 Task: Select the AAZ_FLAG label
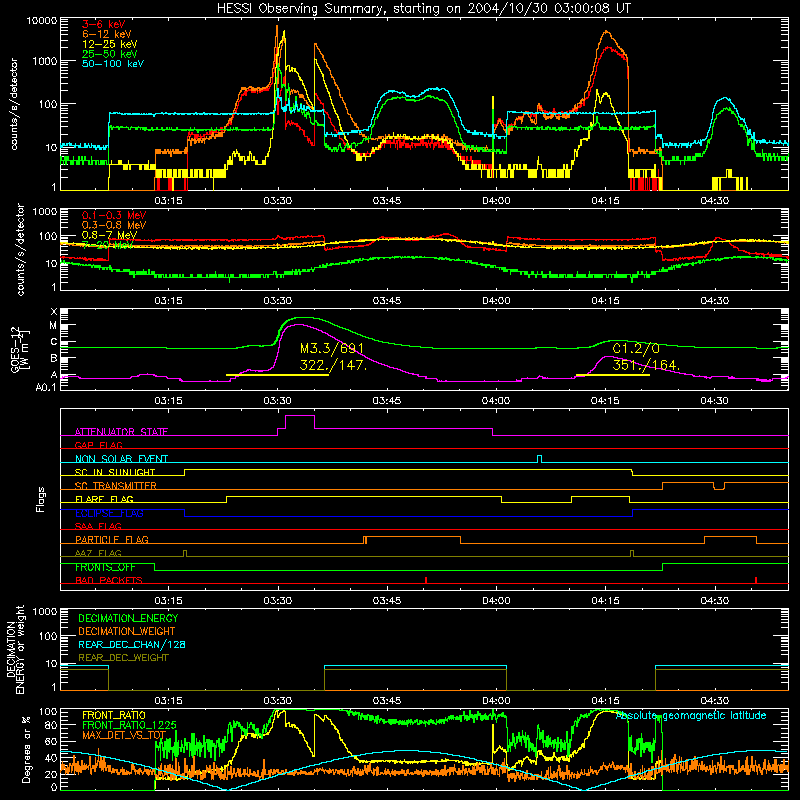pos(98,553)
